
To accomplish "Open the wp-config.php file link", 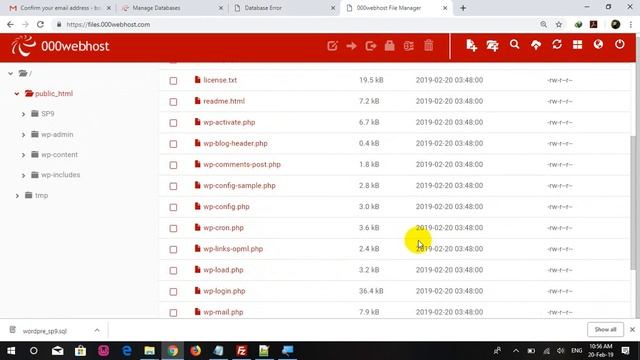I will [226, 207].
